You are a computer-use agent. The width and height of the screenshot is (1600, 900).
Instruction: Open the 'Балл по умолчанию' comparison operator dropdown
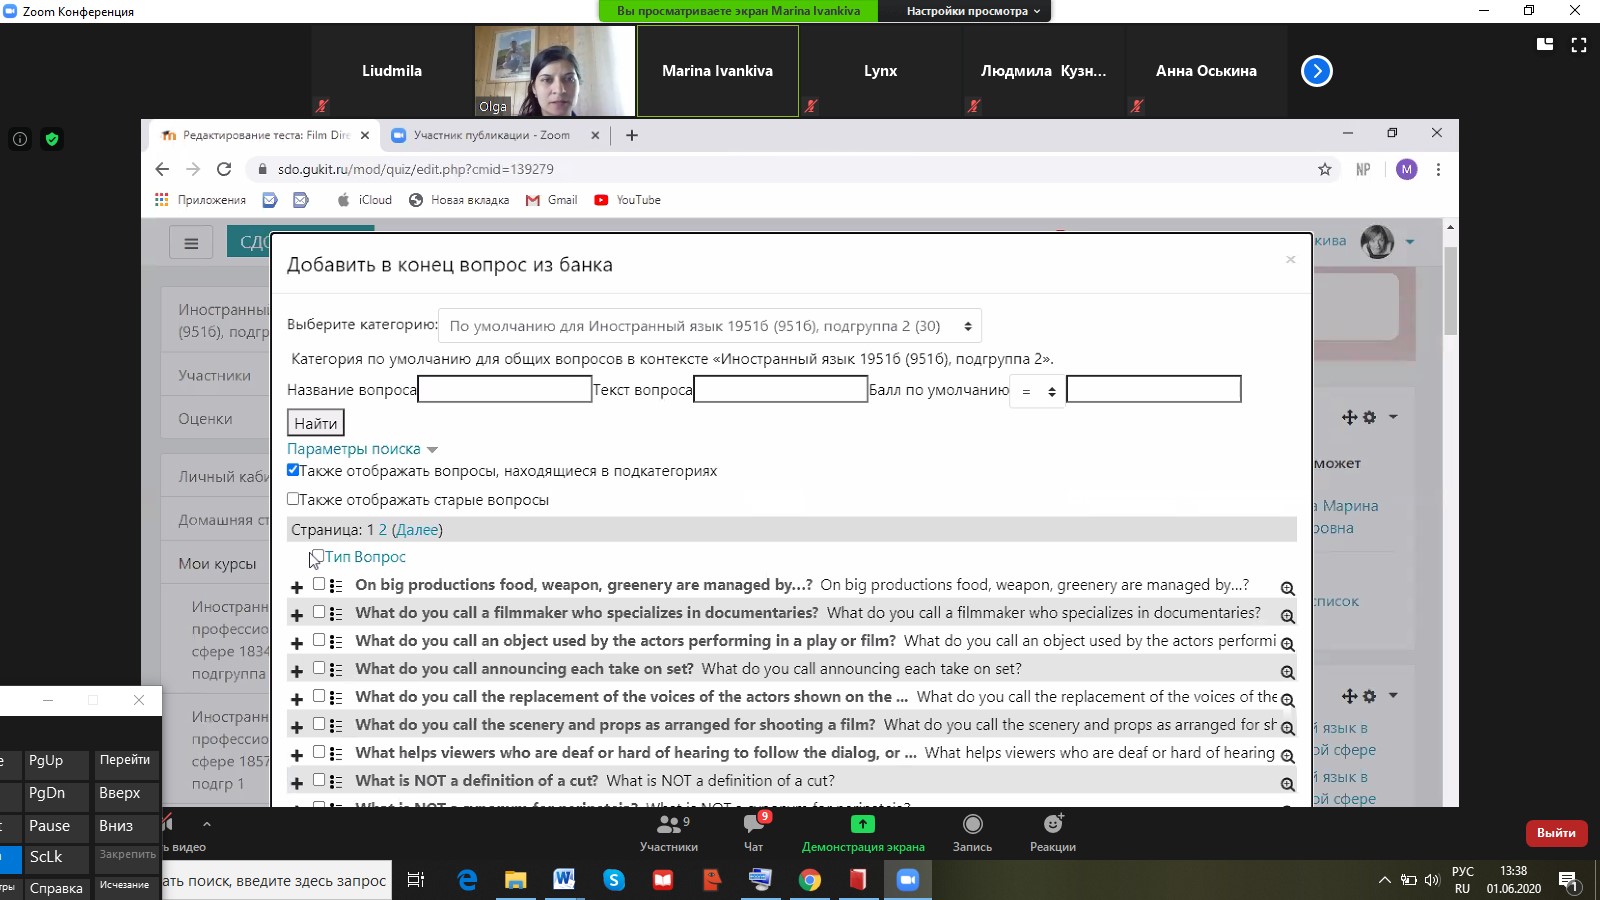[1037, 391]
